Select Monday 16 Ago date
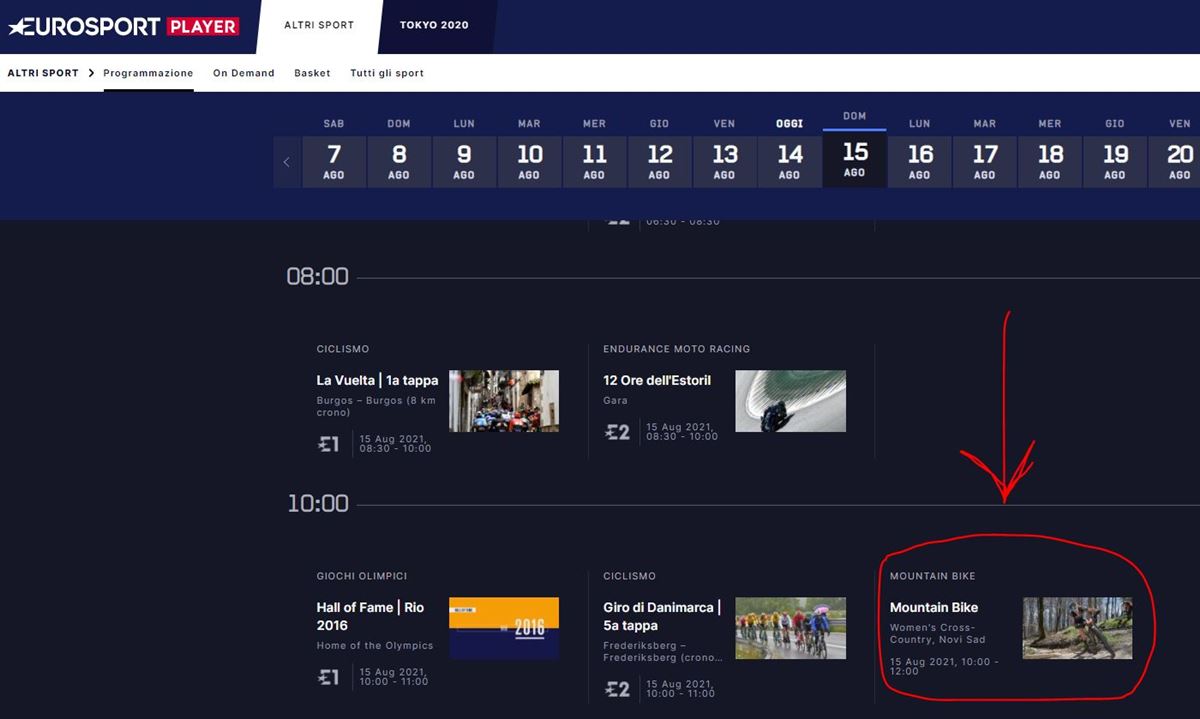Screen dimensions: 1200x719 coord(919,162)
